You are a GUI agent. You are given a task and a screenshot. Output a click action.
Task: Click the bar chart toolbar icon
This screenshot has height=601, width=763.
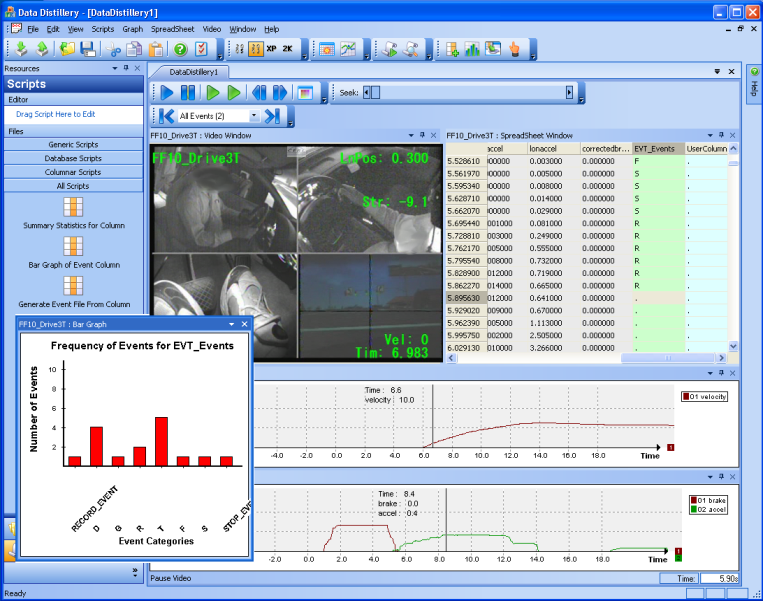pyautogui.click(x=472, y=49)
